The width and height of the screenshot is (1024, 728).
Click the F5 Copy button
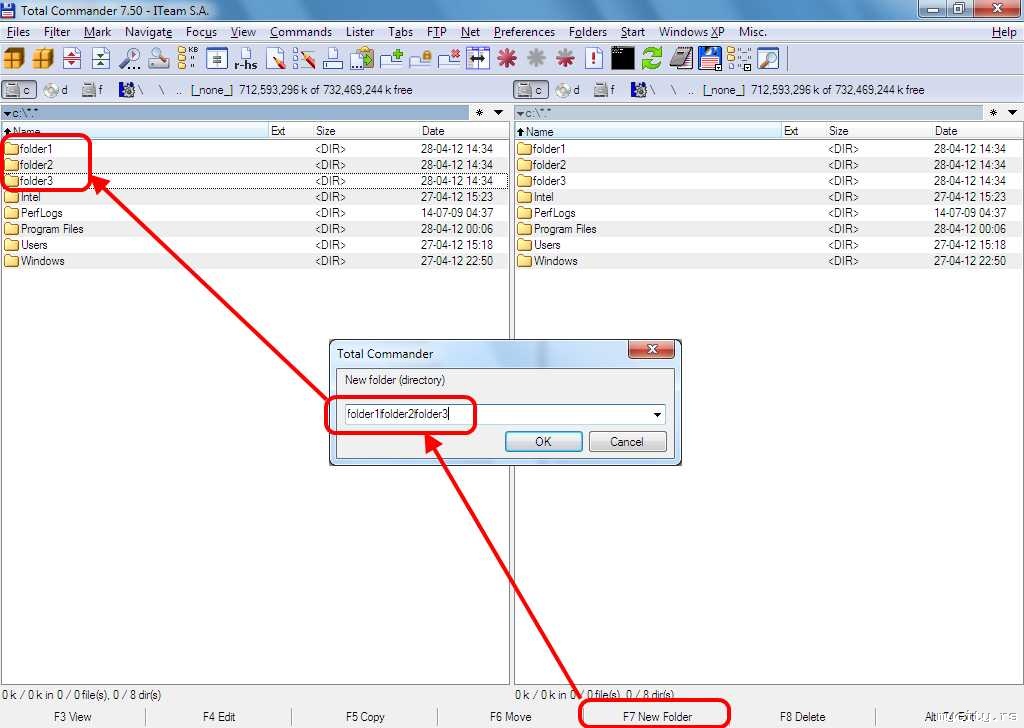365,717
